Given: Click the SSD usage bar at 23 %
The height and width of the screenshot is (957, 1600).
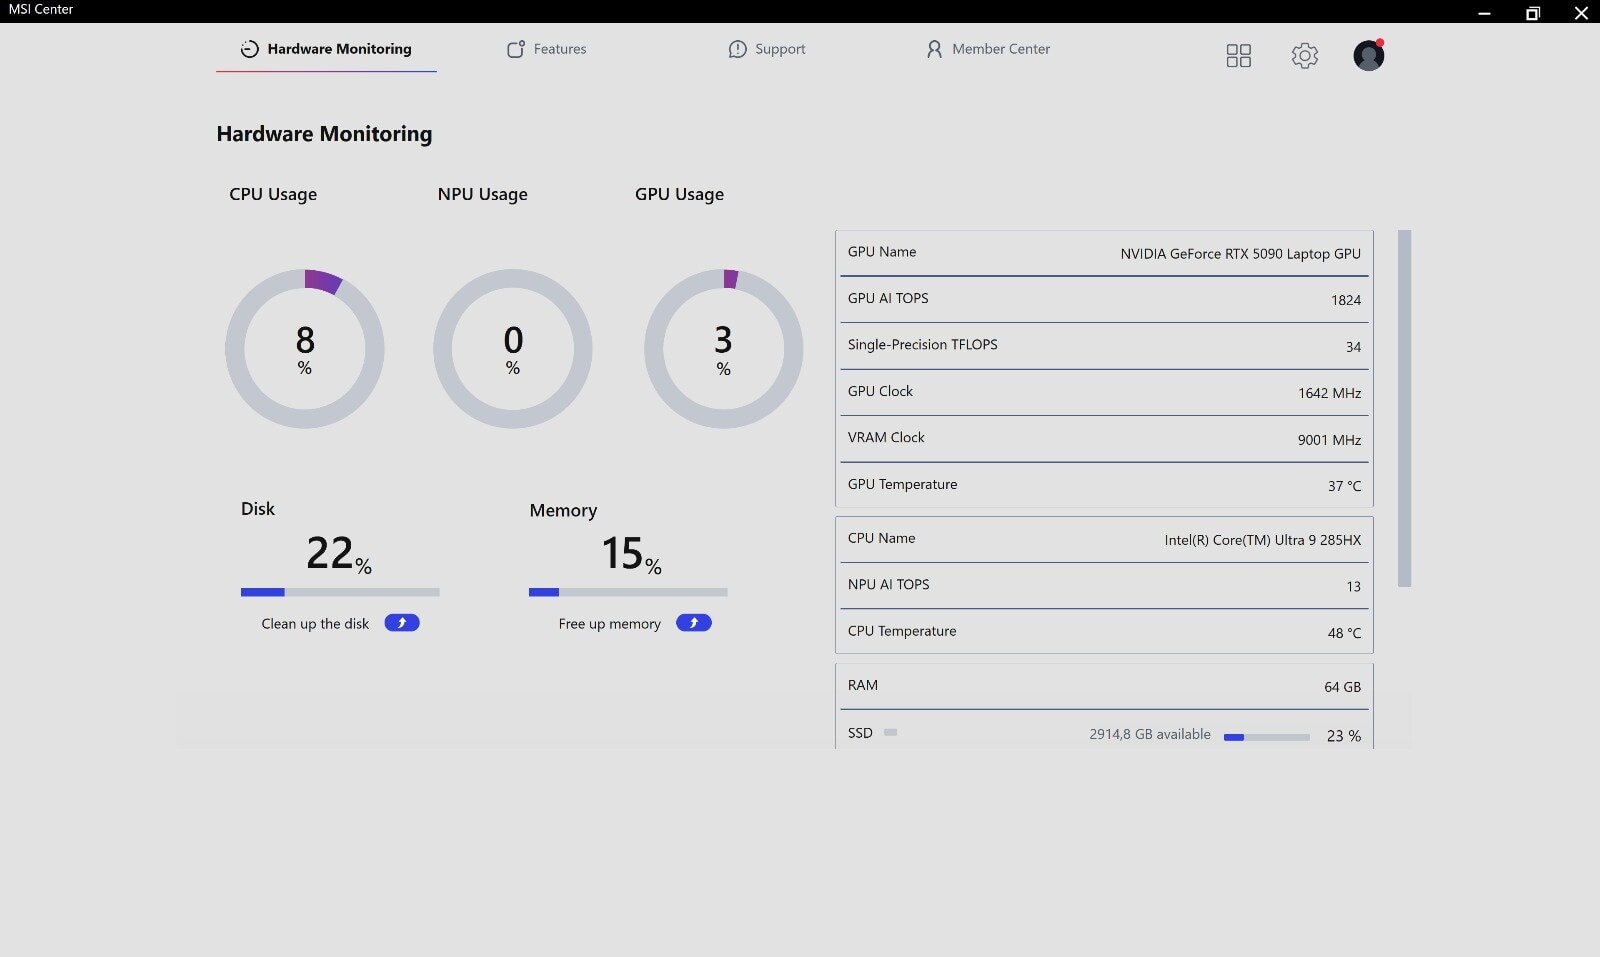Looking at the screenshot, I should pyautogui.click(x=1267, y=737).
